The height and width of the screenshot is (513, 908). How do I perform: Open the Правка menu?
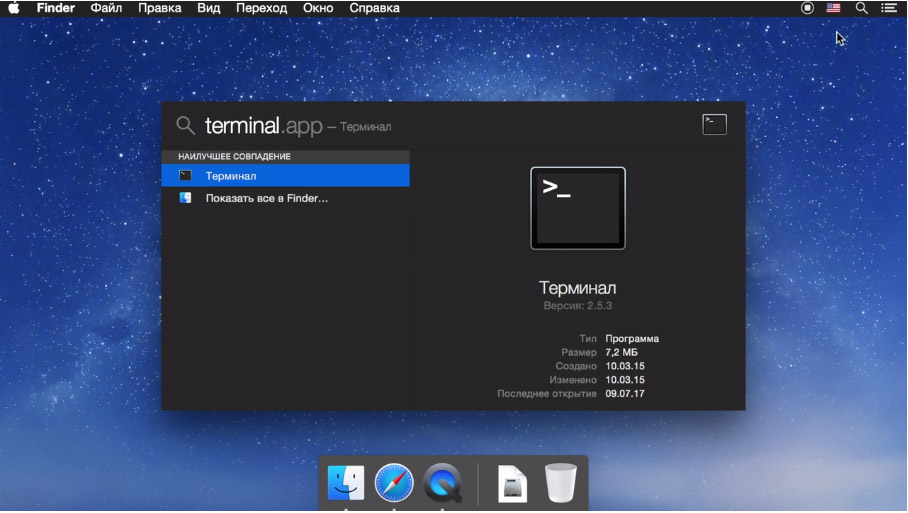click(x=159, y=8)
